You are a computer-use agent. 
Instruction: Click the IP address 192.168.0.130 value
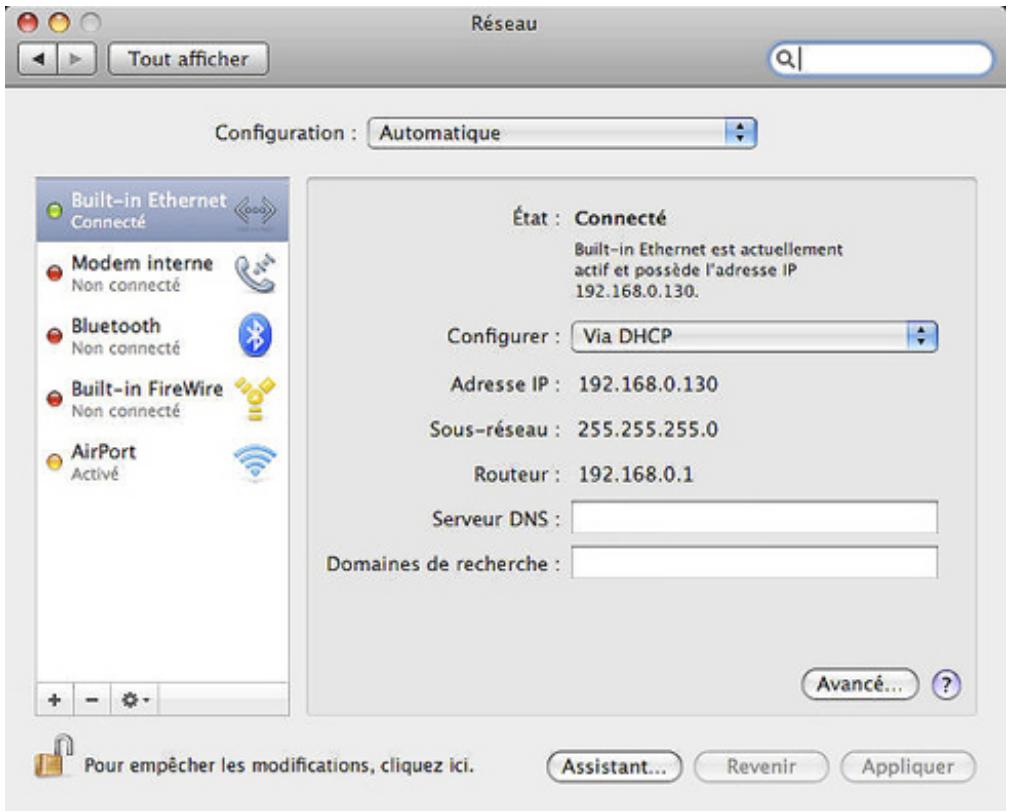tap(648, 384)
